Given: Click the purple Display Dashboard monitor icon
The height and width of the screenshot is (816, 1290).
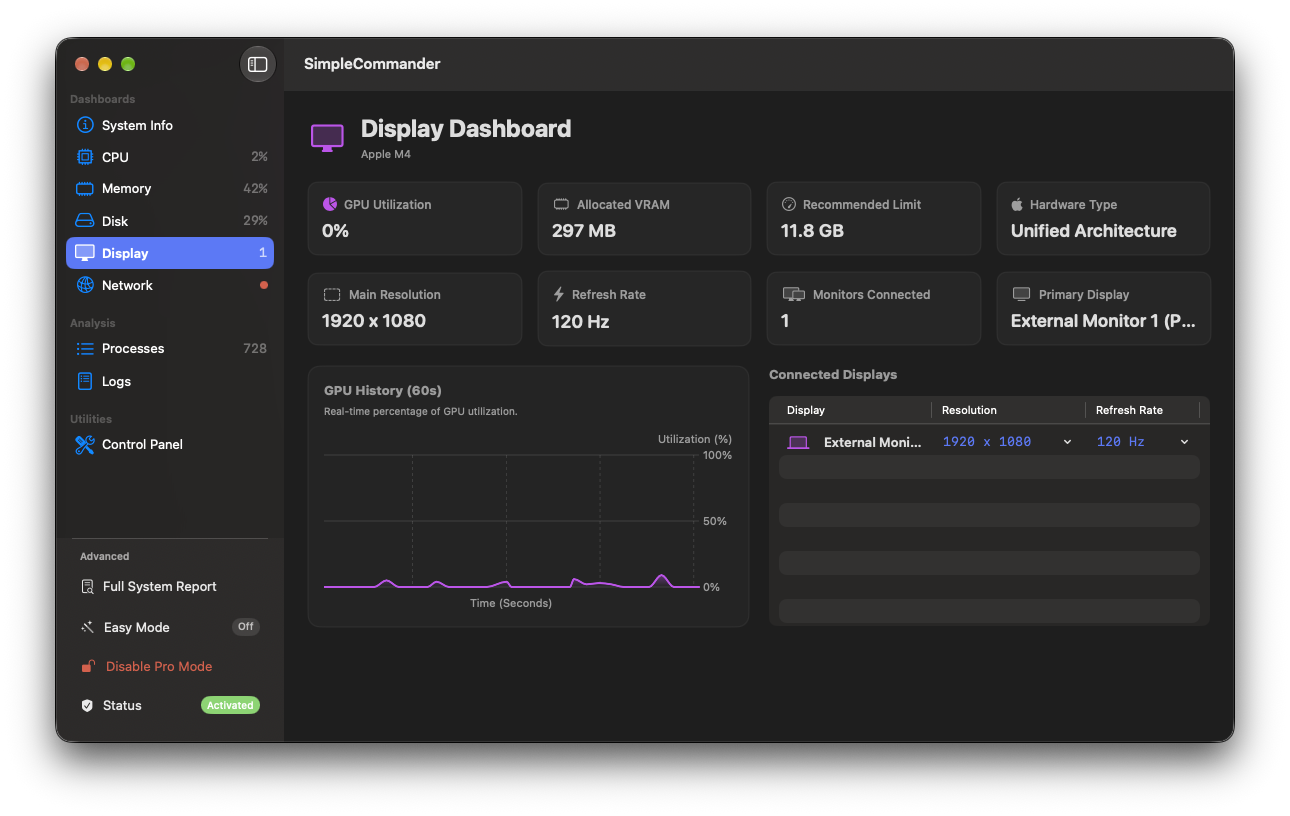Looking at the screenshot, I should [x=327, y=137].
